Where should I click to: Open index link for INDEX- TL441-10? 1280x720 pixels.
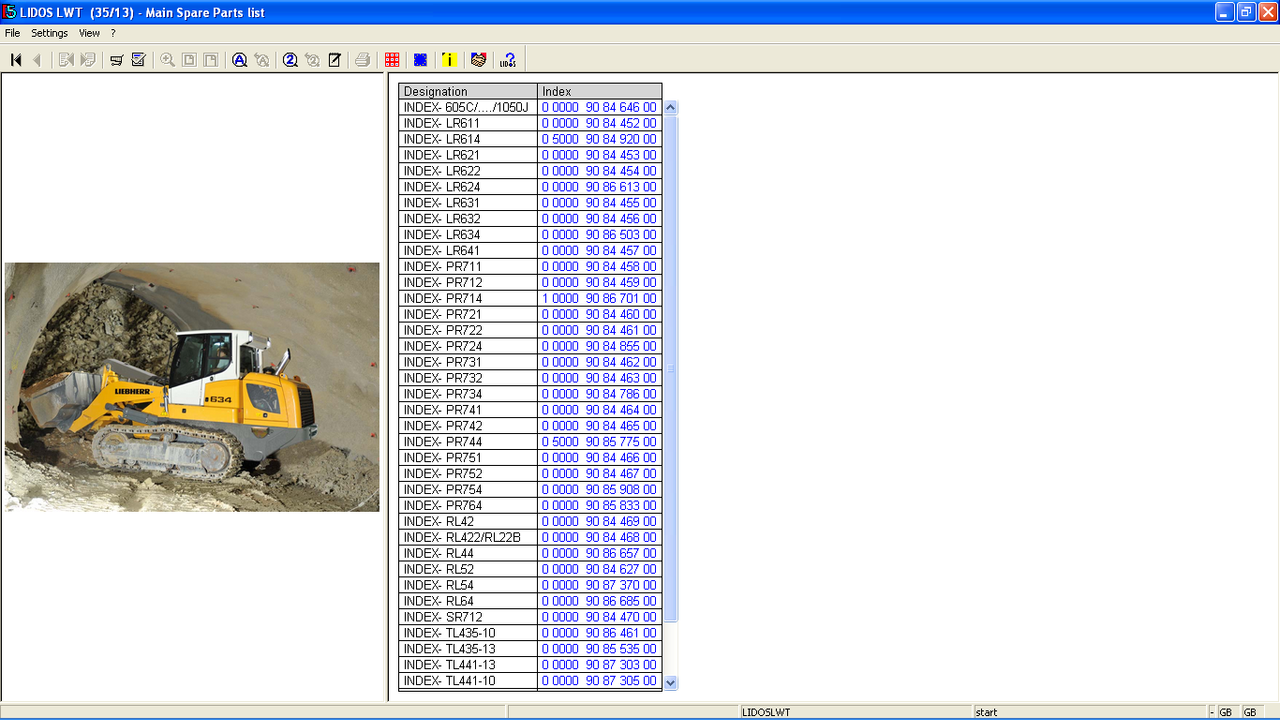pyautogui.click(x=599, y=681)
